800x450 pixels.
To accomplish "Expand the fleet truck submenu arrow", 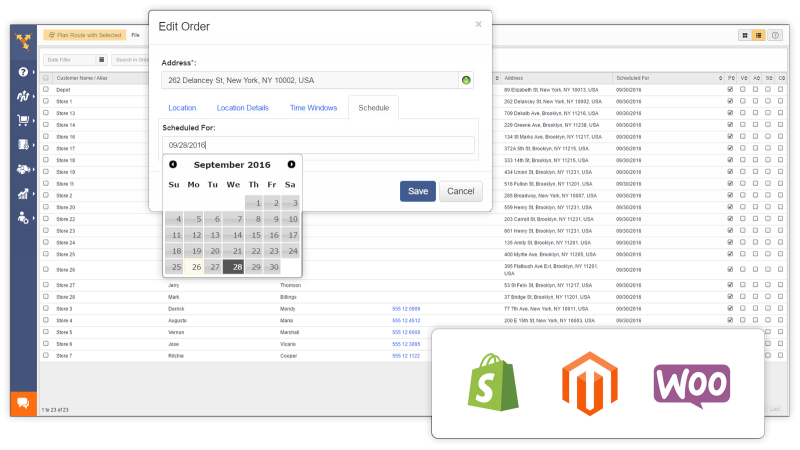I will (x=34, y=169).
